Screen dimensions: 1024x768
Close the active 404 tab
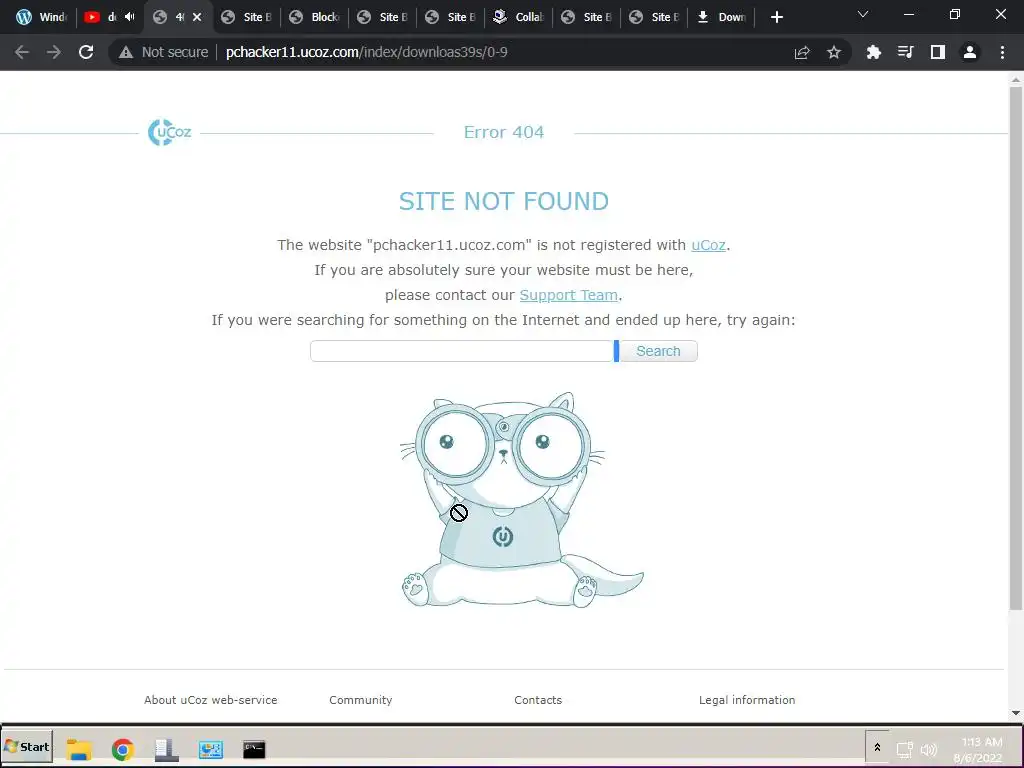pyautogui.click(x=197, y=17)
